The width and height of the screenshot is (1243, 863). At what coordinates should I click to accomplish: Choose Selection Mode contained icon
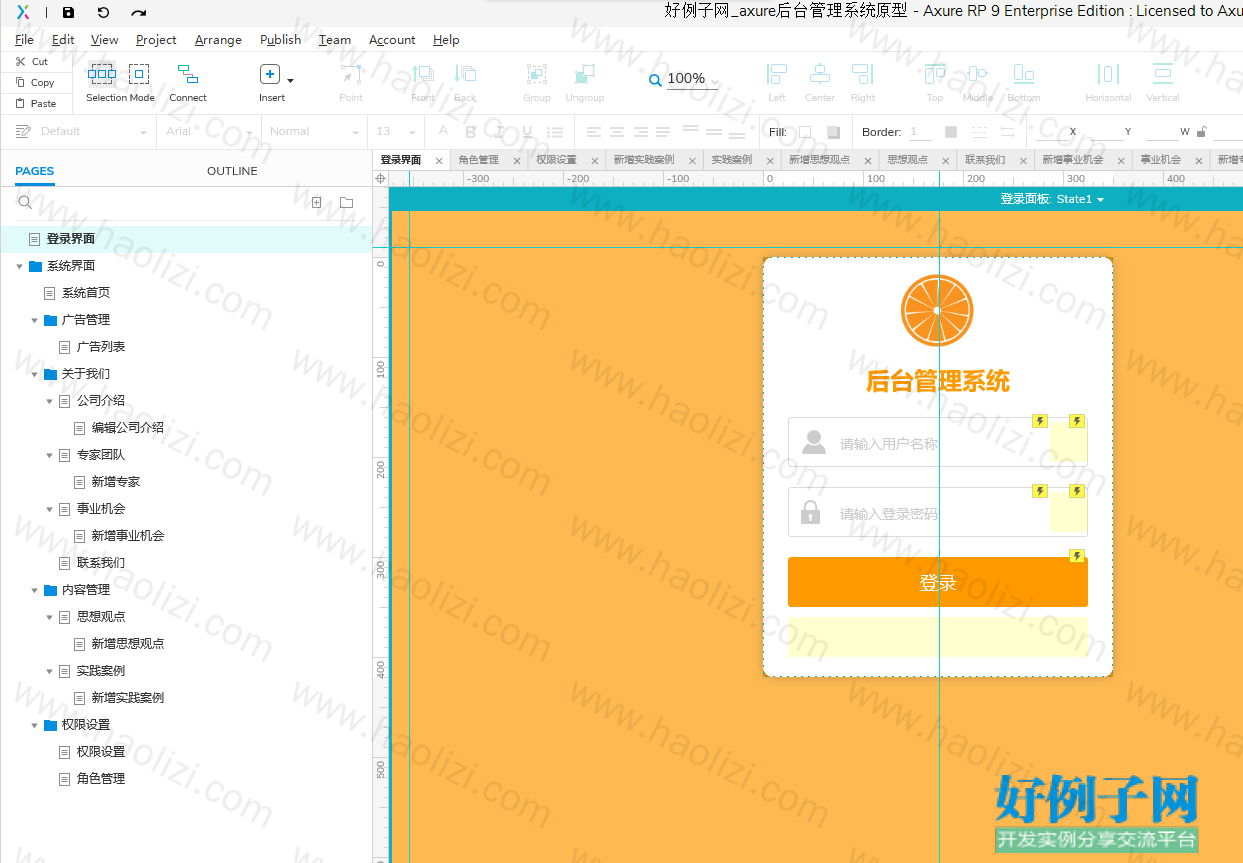click(x=139, y=74)
